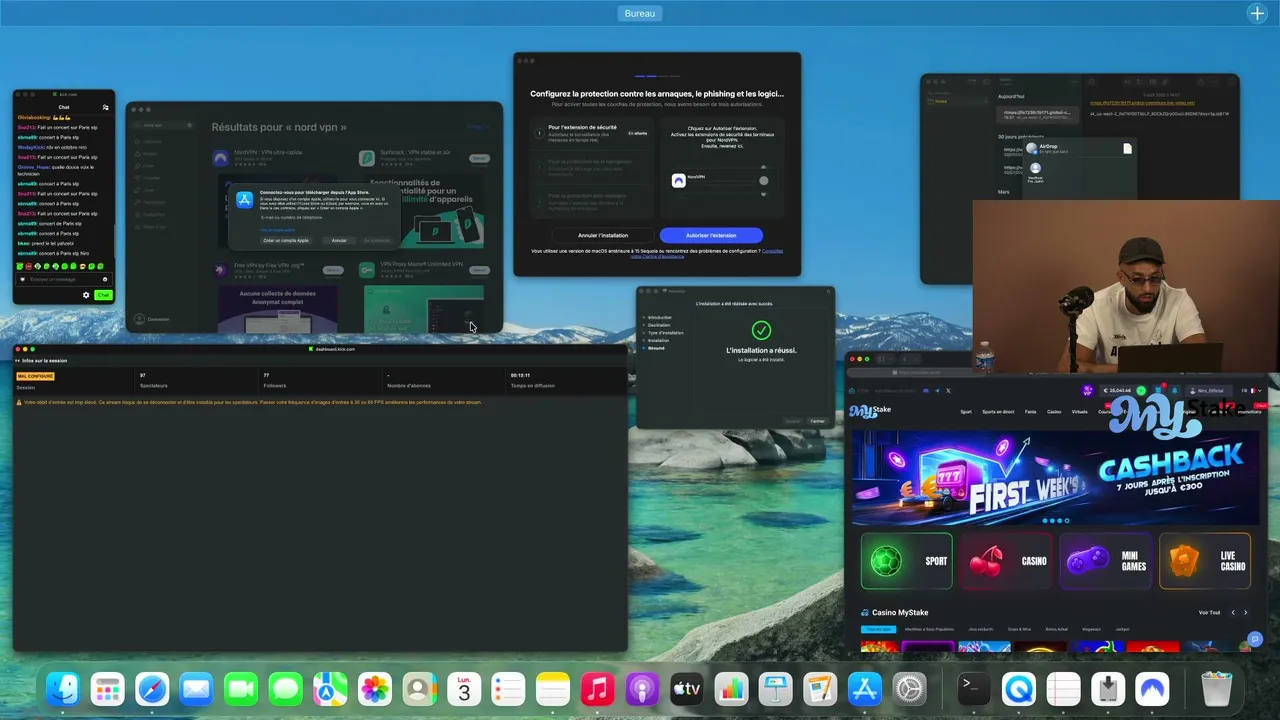Viewport: 1280px width, 720px height.
Task: Open Virtuels in MyStake navigation bar
Action: click(x=1079, y=411)
